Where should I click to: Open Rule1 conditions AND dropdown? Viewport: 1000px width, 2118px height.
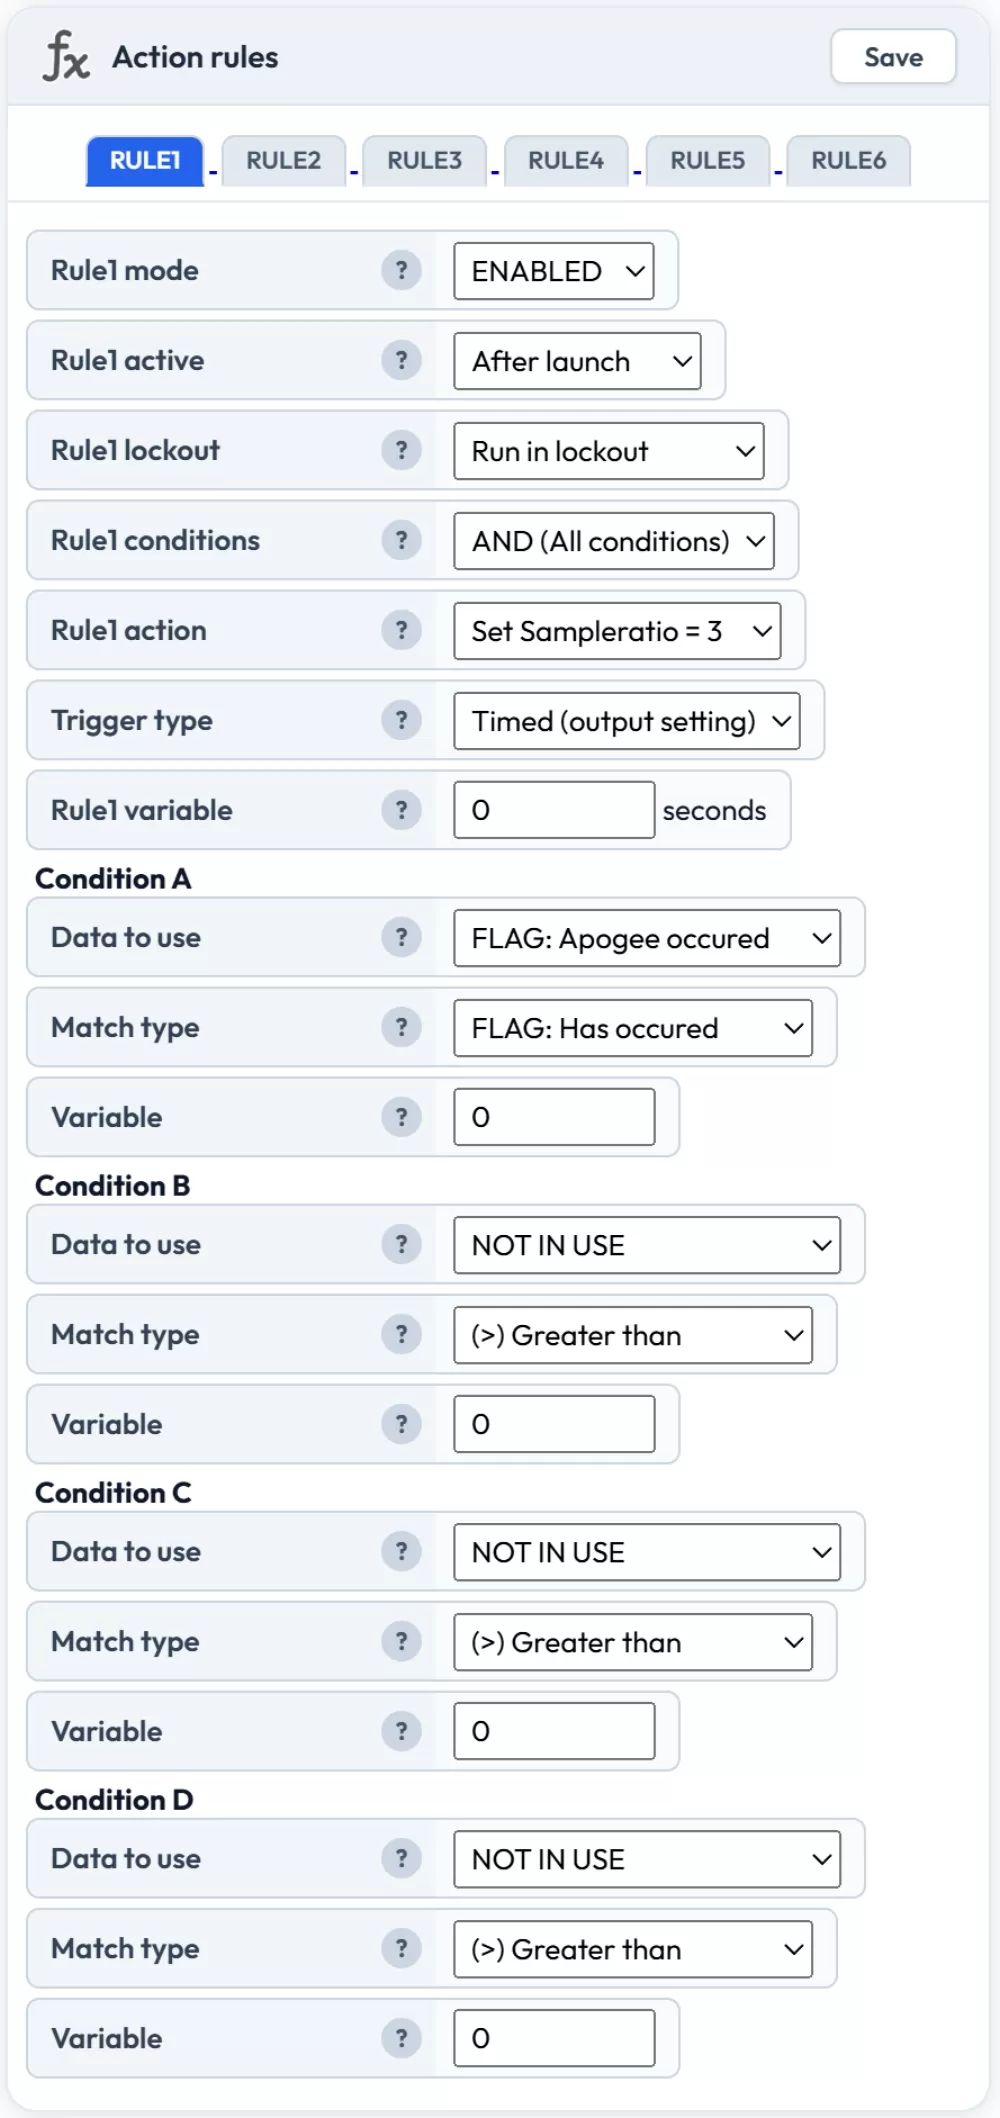pos(613,541)
